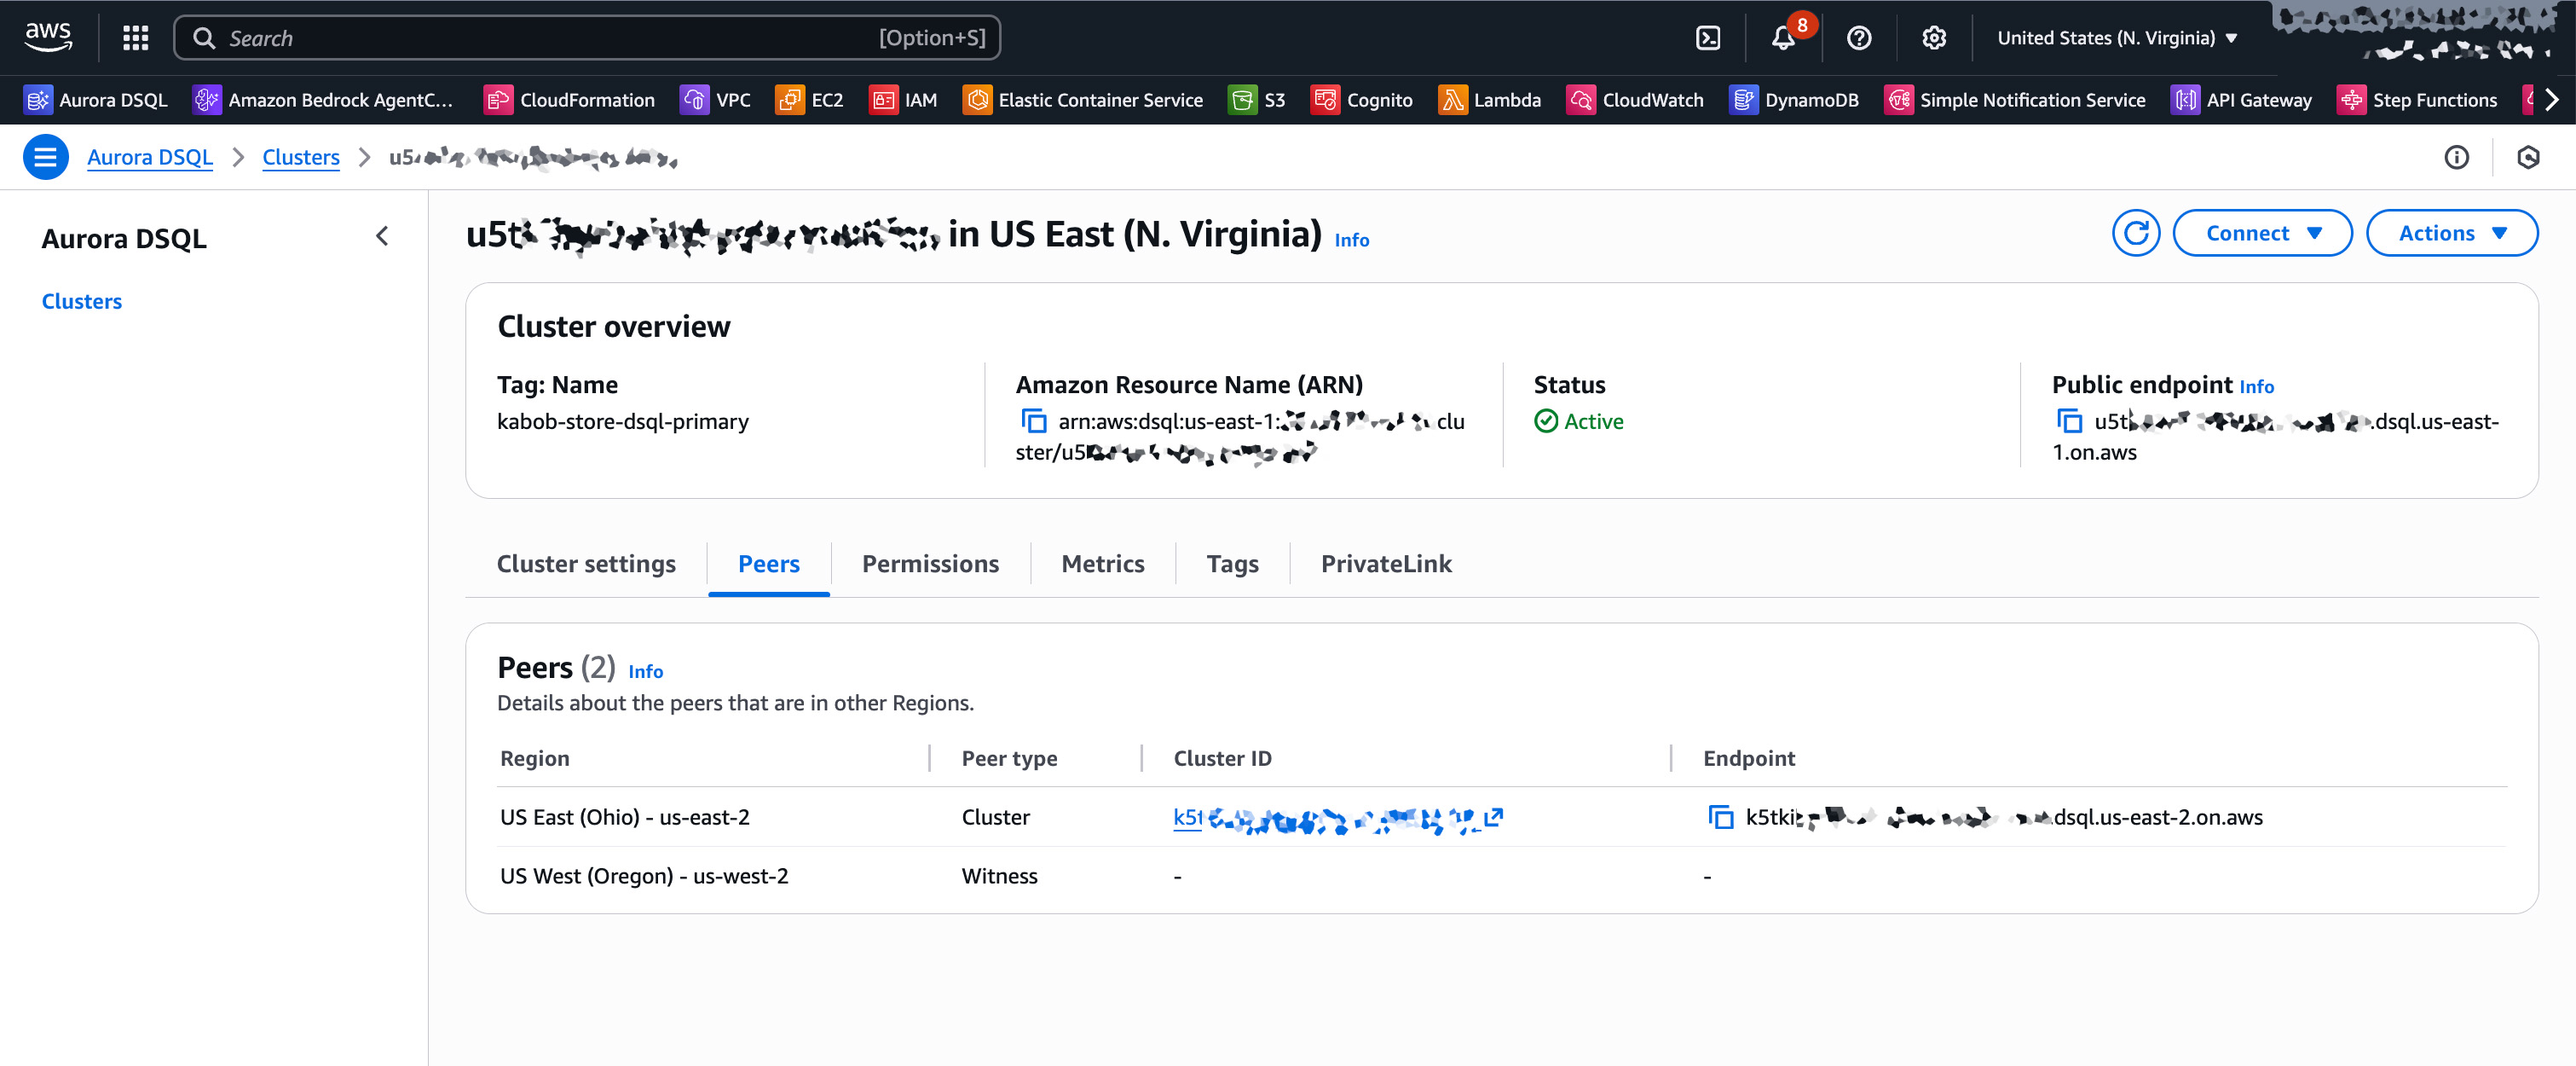Open the Actions dropdown menu
This screenshot has width=2576, height=1066.
[x=2451, y=233]
